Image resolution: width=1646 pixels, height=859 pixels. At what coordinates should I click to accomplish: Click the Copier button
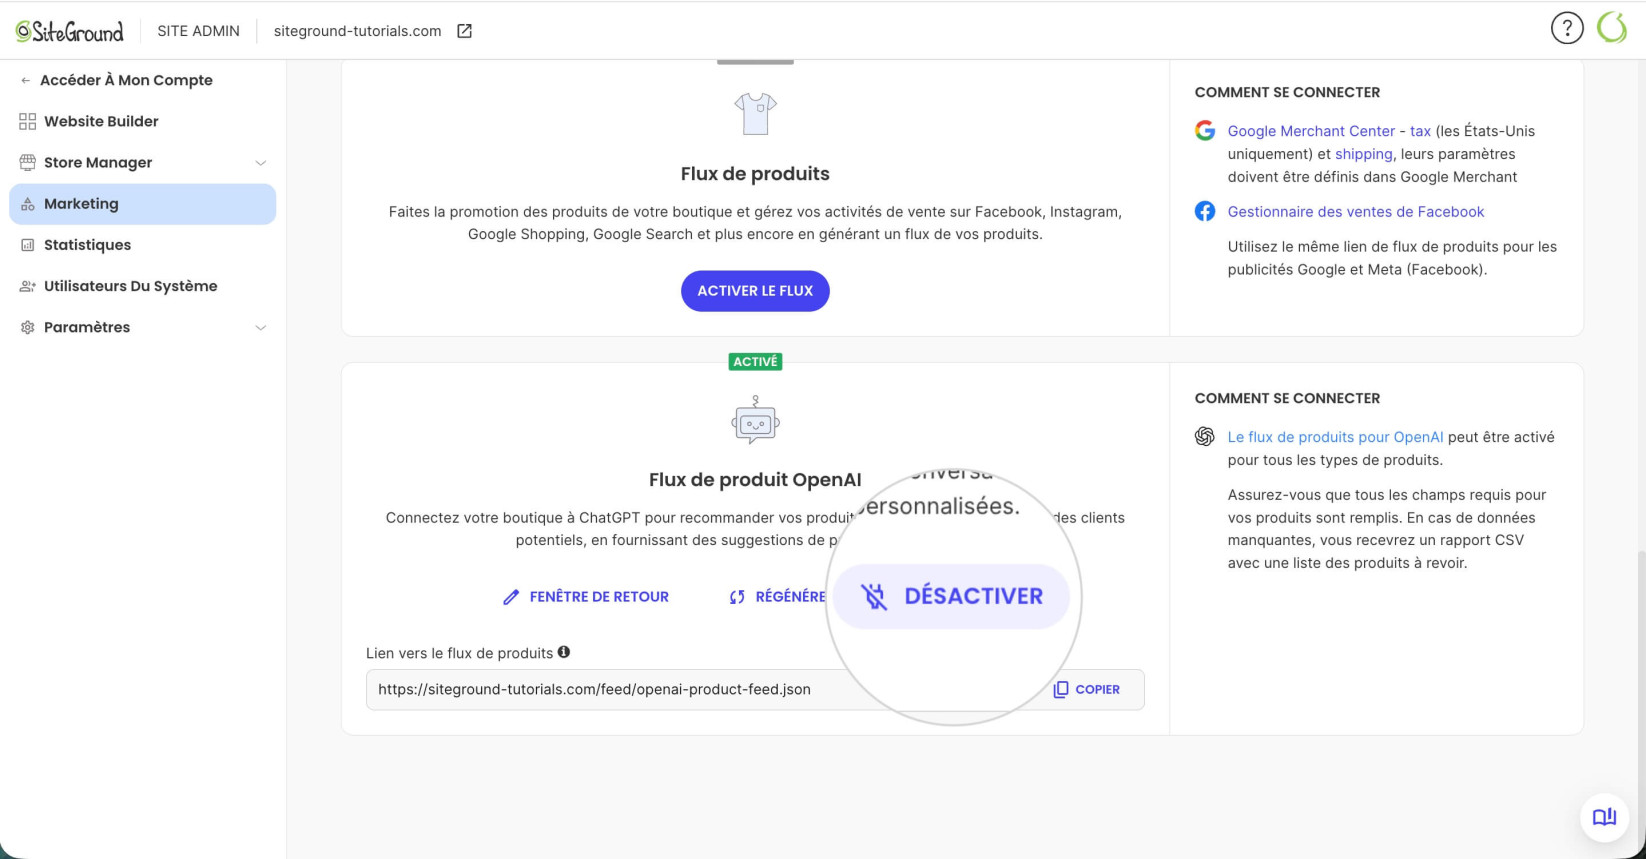pyautogui.click(x=1087, y=689)
